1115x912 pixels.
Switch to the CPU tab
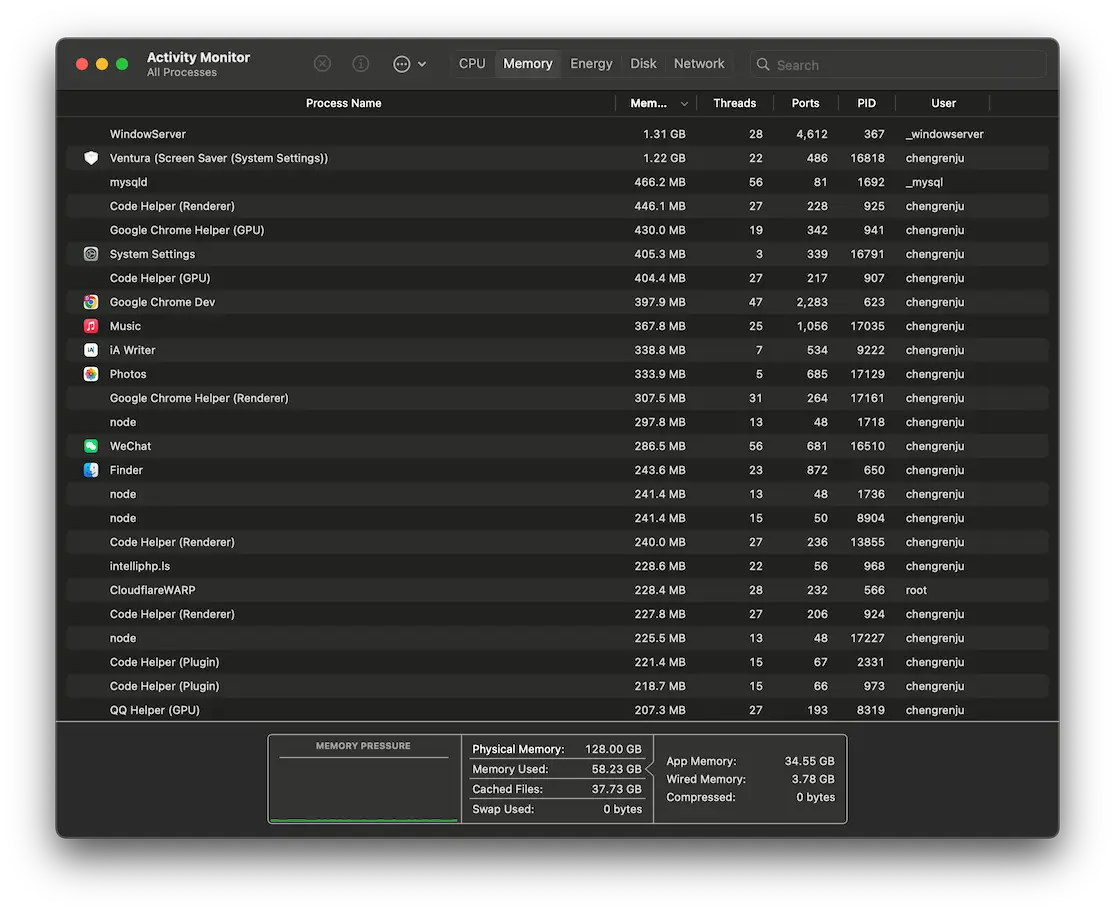[472, 64]
